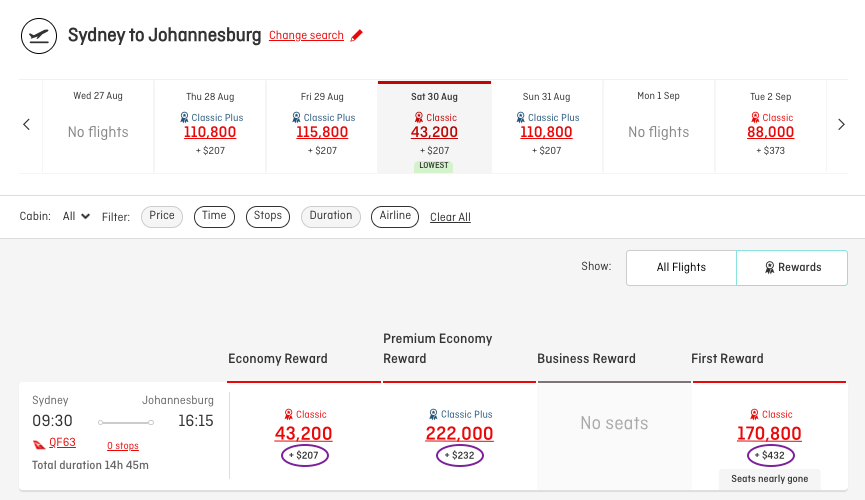Click the 110,800 points on Thu 28 Aug
This screenshot has height=500, width=865.
210,132
